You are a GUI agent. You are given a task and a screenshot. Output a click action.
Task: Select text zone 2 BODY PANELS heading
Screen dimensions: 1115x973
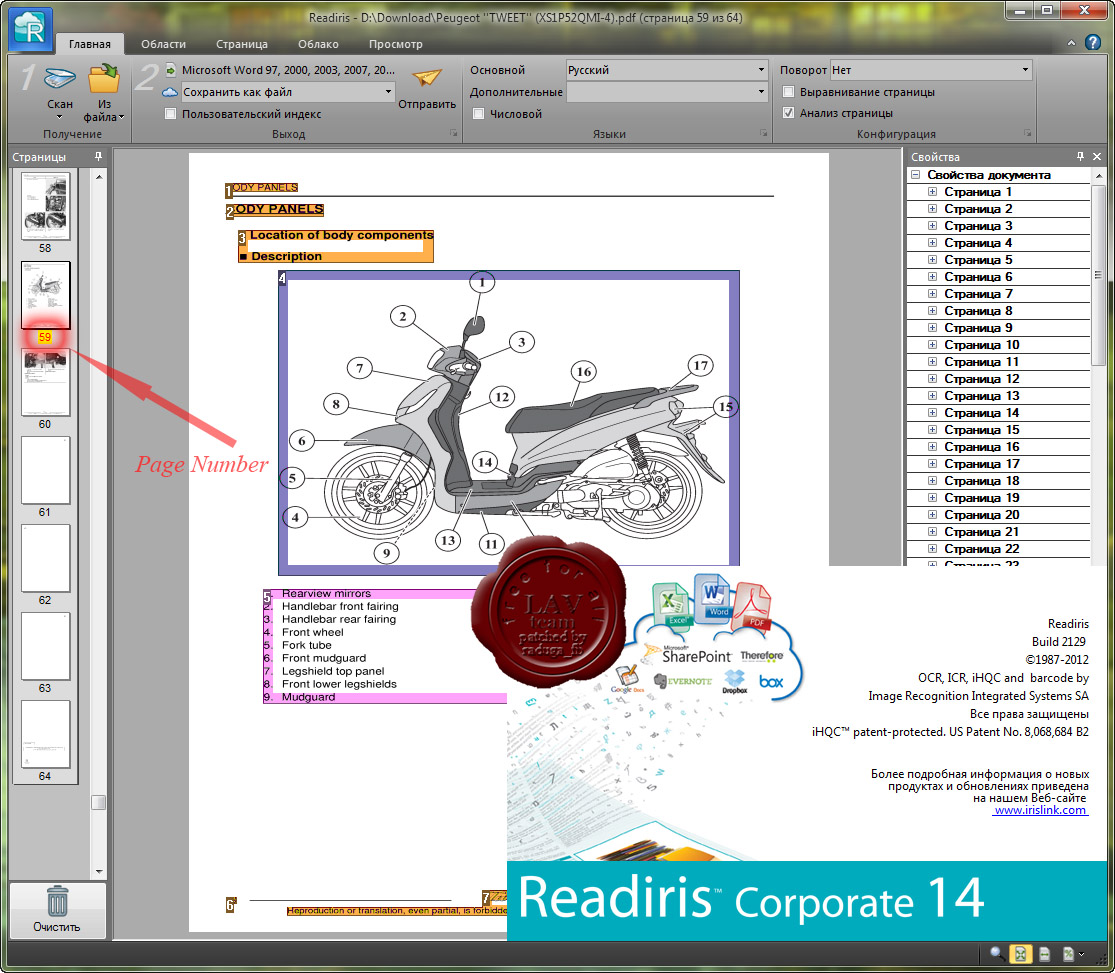coord(274,209)
